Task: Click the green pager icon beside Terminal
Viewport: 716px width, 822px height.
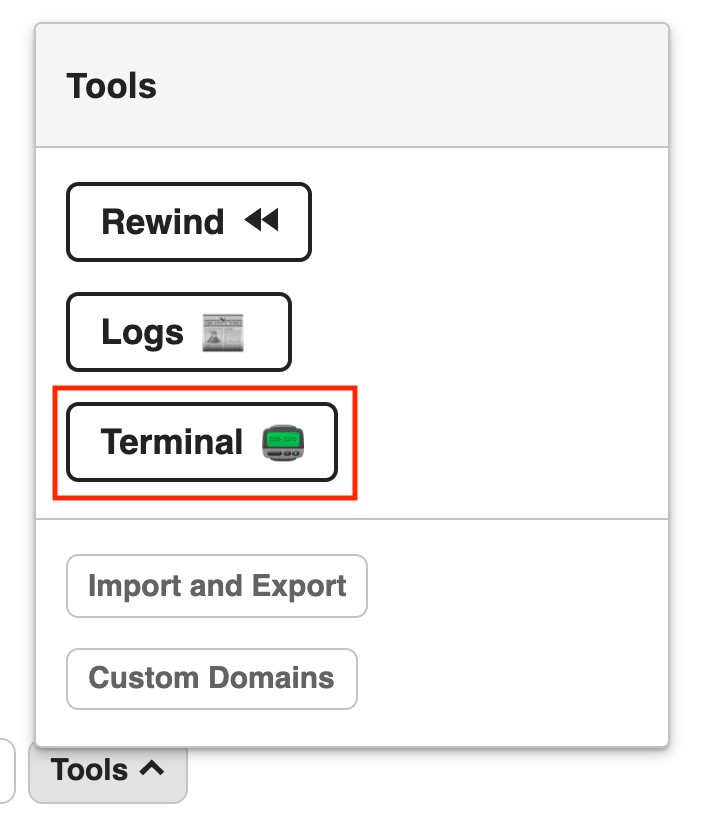Action: (x=283, y=442)
